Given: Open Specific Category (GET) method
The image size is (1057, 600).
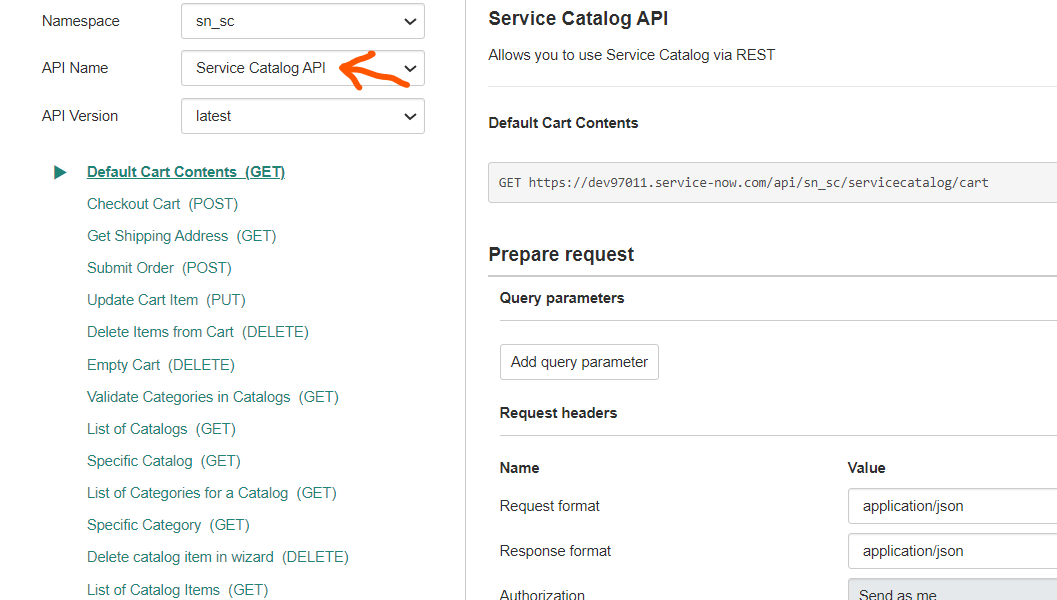Looking at the screenshot, I should [x=167, y=525].
